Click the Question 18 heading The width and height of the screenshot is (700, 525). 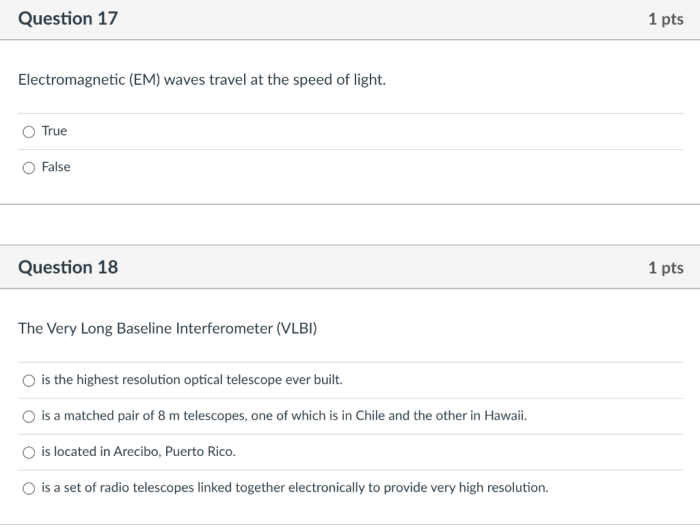68,267
